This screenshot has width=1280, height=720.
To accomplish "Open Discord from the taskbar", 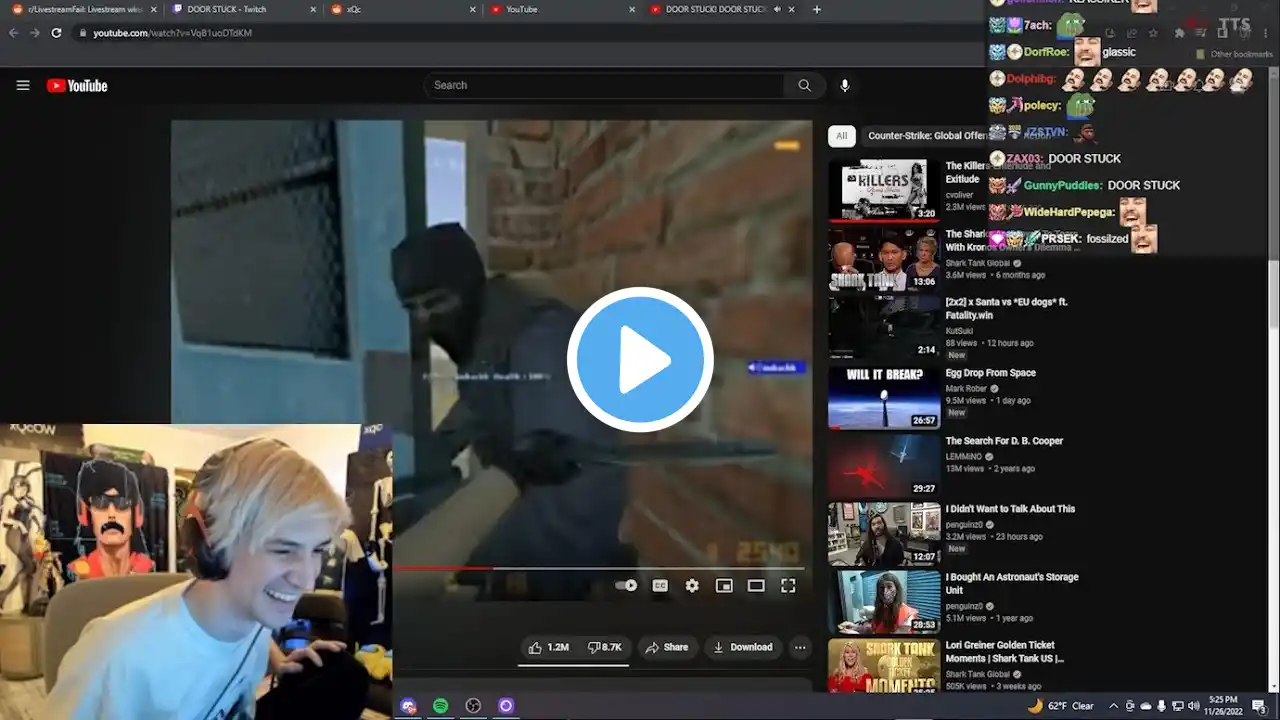I will tap(408, 706).
